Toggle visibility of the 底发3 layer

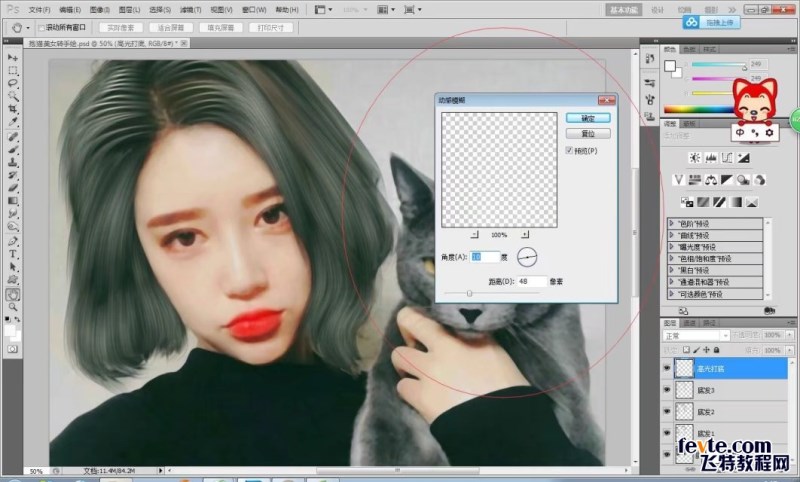[x=668, y=390]
